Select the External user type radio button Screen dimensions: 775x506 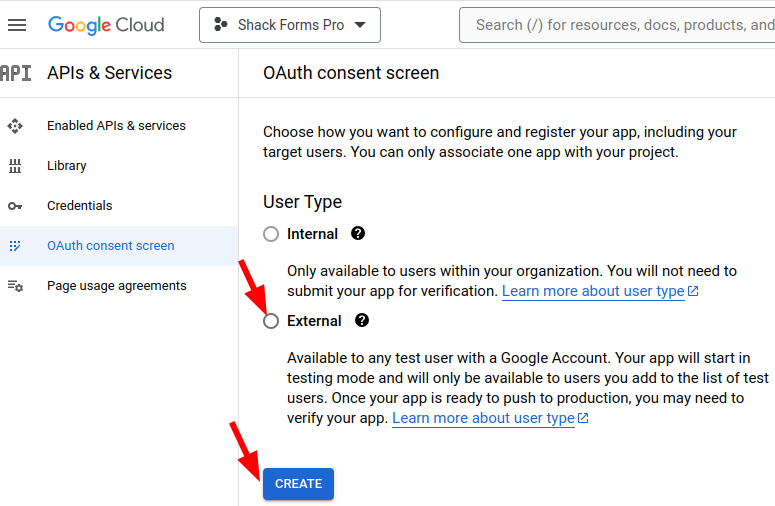[x=271, y=321]
